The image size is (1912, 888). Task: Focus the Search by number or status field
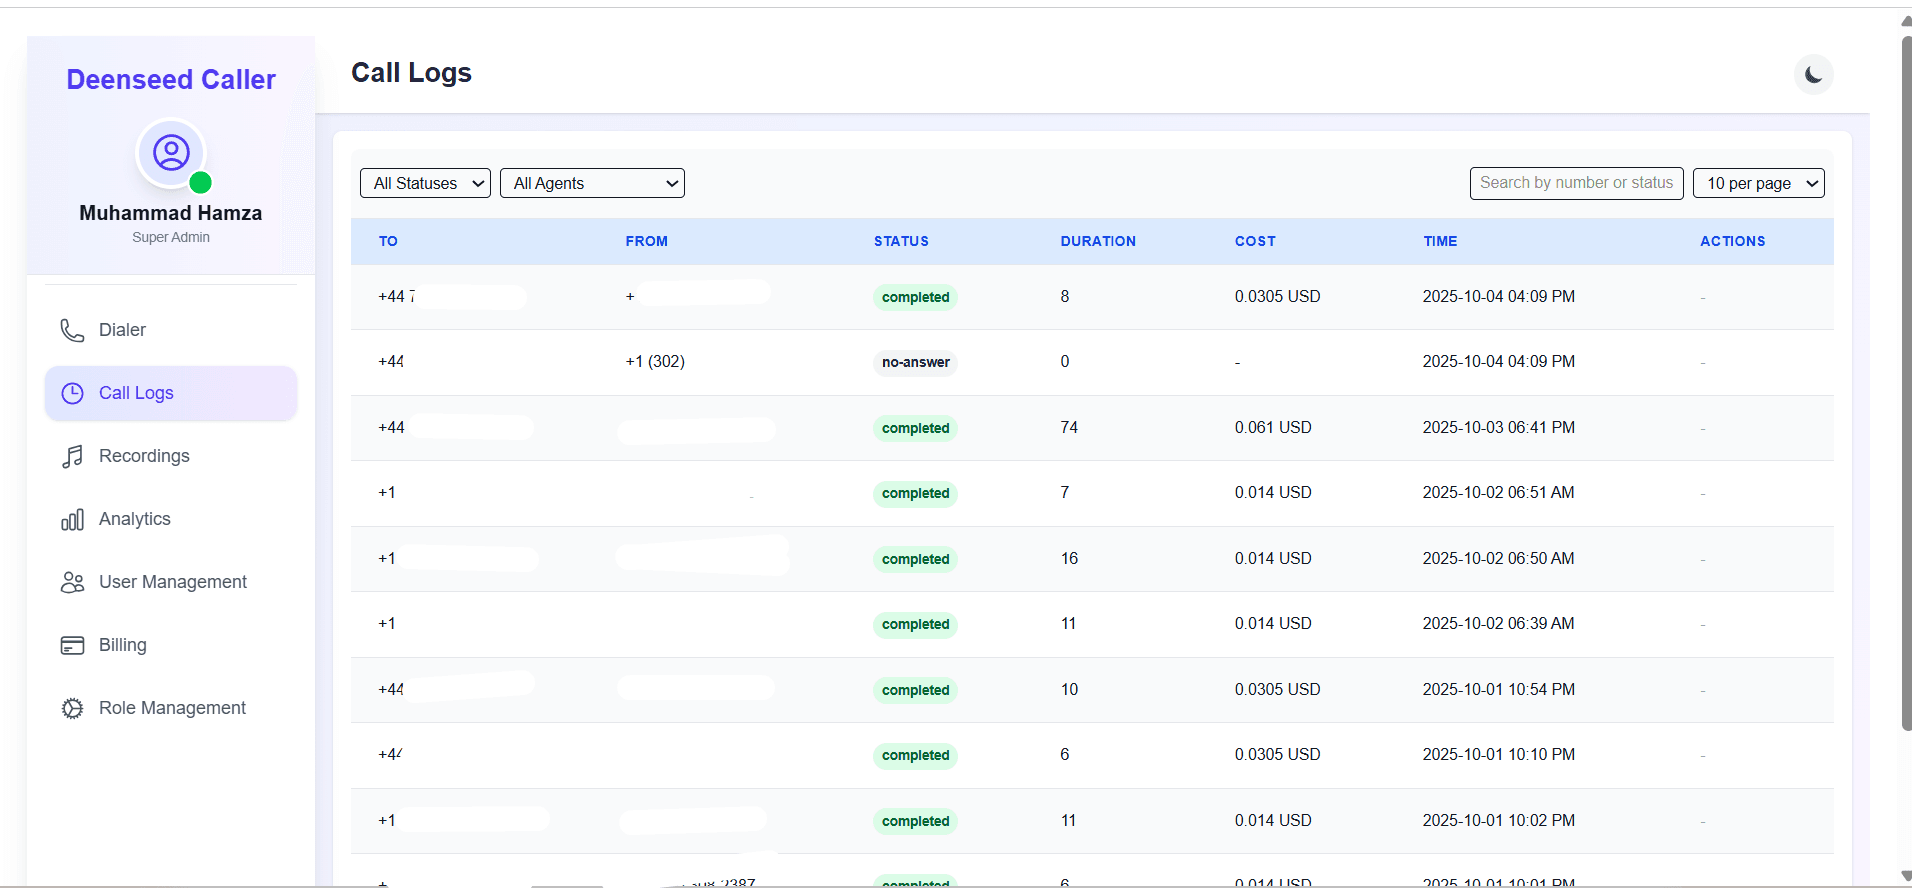tap(1576, 183)
